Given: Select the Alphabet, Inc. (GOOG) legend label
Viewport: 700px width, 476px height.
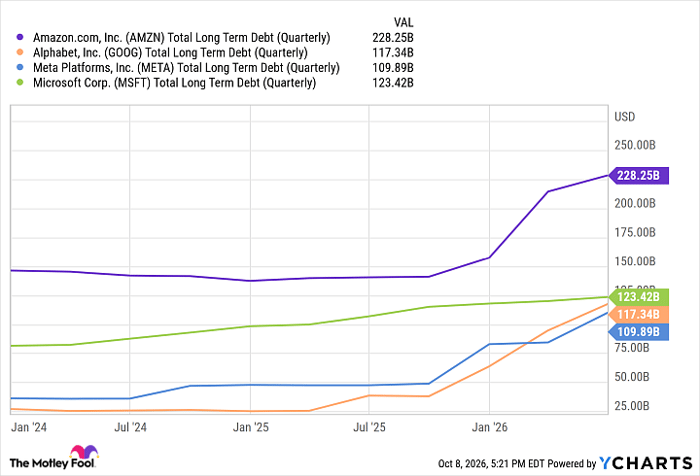Looking at the screenshot, I should point(170,53).
